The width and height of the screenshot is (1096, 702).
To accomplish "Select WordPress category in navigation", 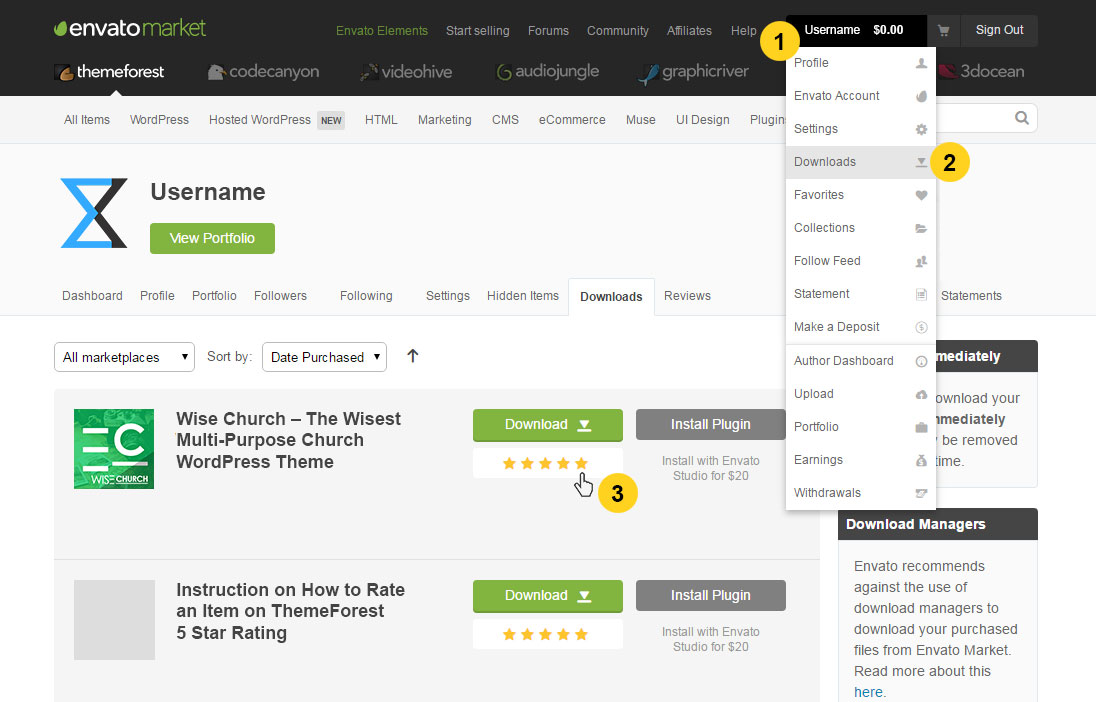I will point(159,120).
